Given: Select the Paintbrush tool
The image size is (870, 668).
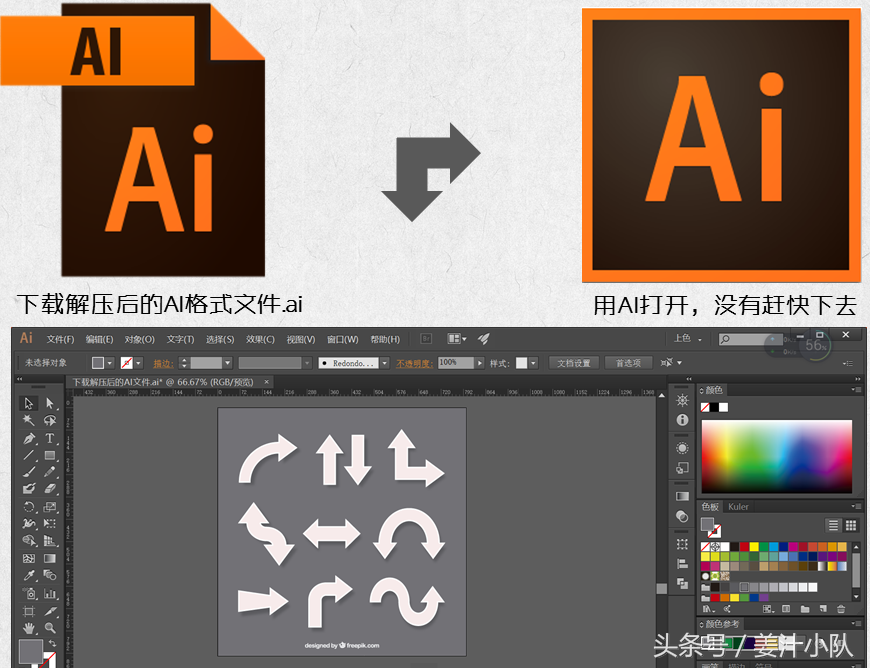Looking at the screenshot, I should click(29, 472).
